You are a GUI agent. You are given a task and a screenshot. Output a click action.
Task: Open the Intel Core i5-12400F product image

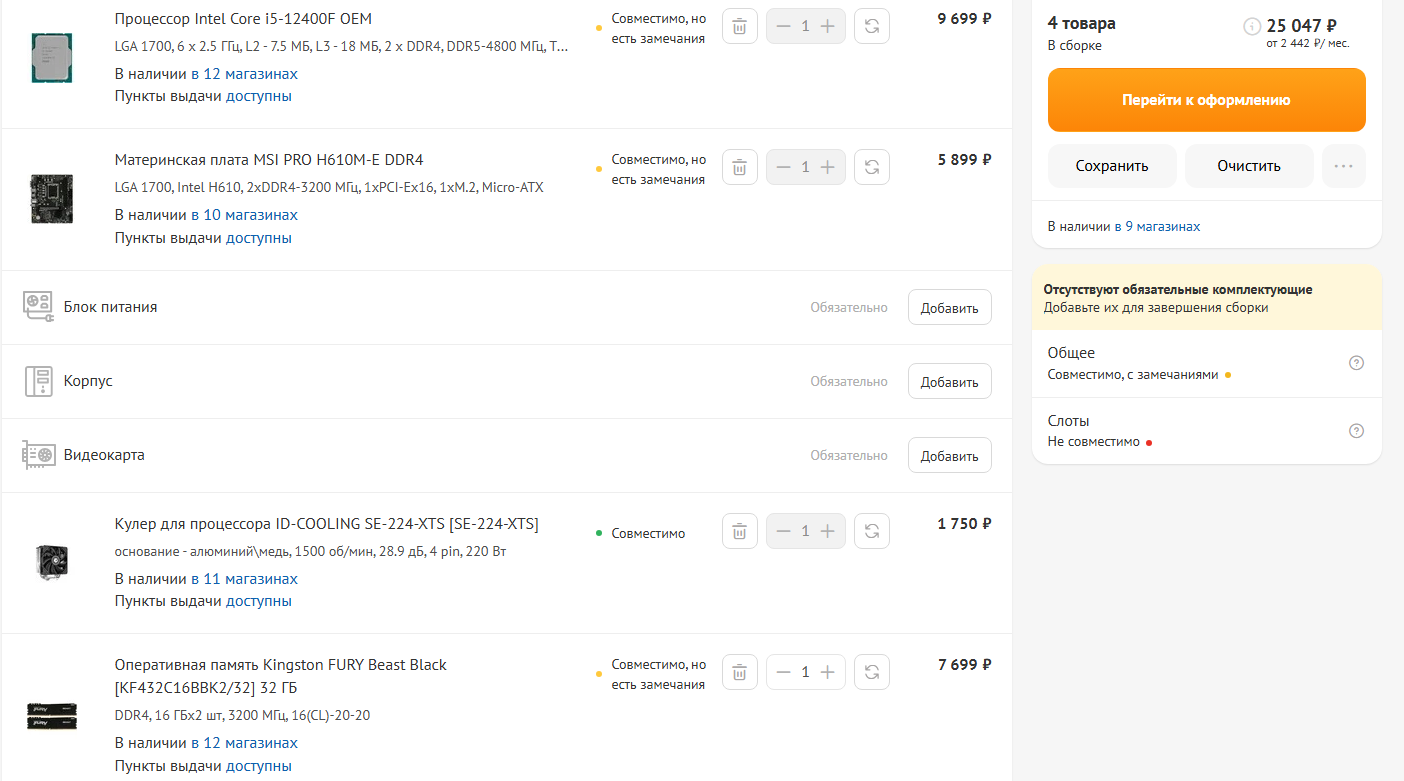click(51, 57)
